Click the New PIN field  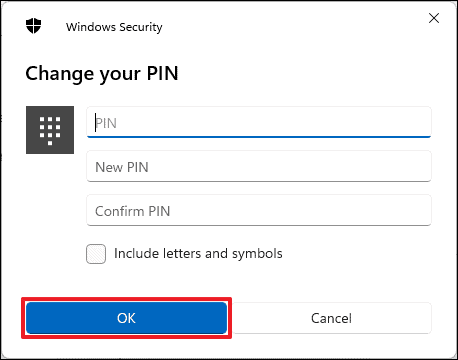[x=259, y=166]
